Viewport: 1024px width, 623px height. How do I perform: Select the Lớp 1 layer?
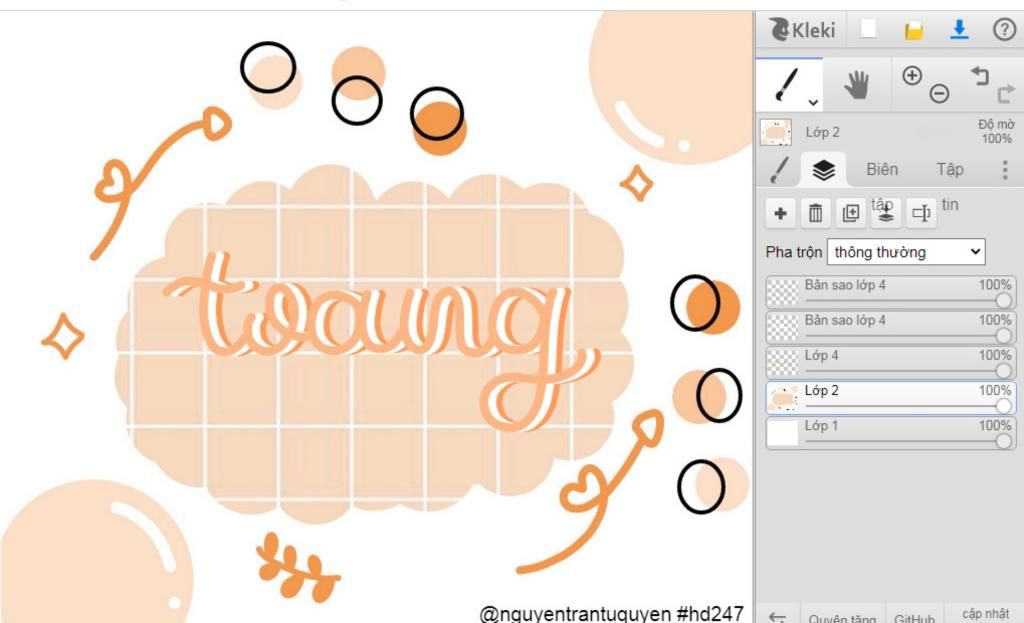[x=891, y=433]
